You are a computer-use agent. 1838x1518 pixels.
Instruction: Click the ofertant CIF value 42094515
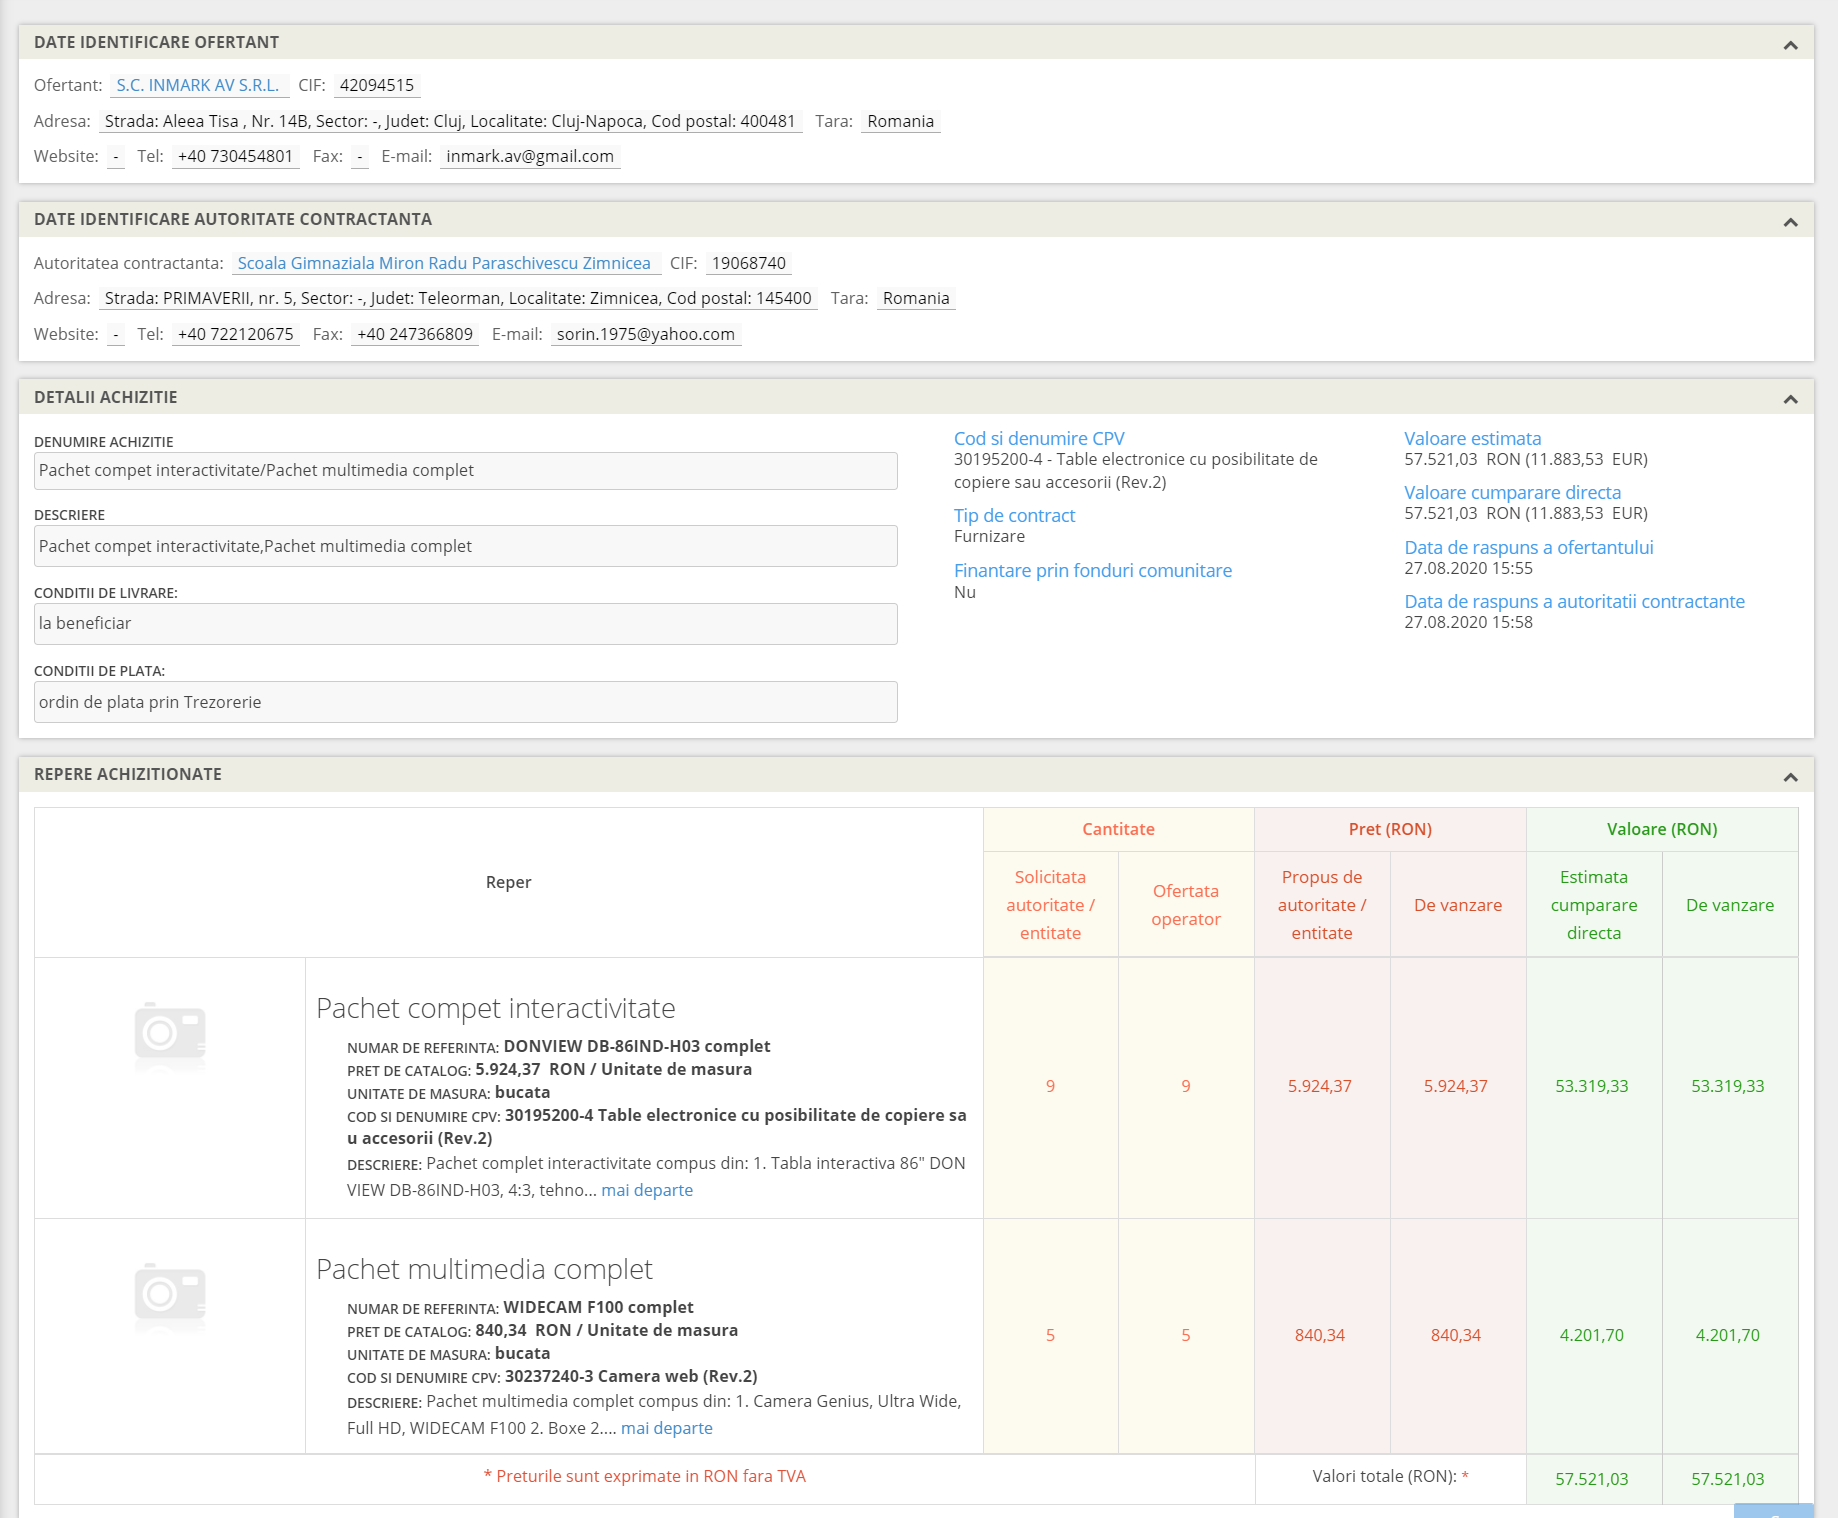click(377, 85)
